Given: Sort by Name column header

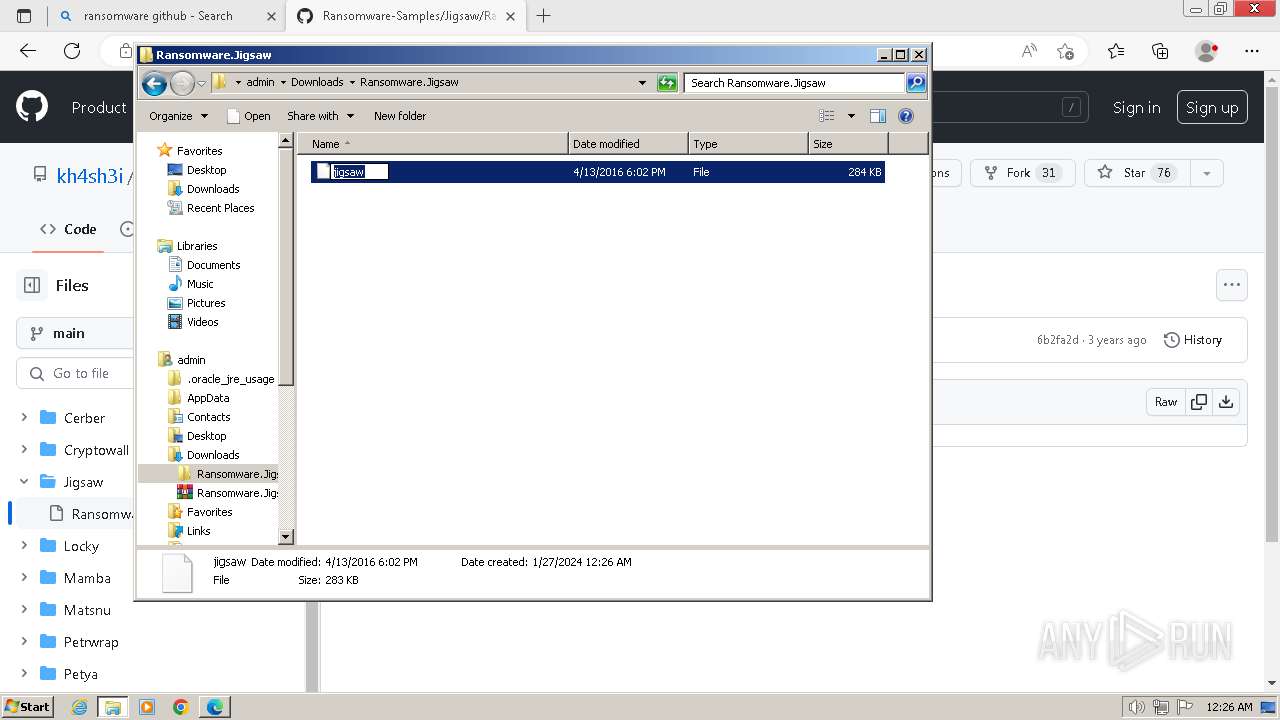Looking at the screenshot, I should [432, 144].
